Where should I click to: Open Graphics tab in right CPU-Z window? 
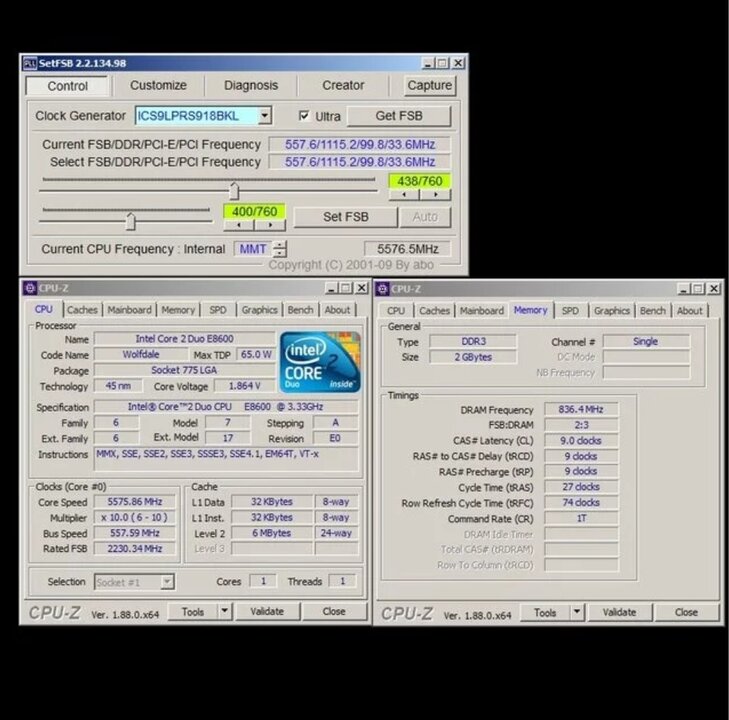click(x=612, y=311)
